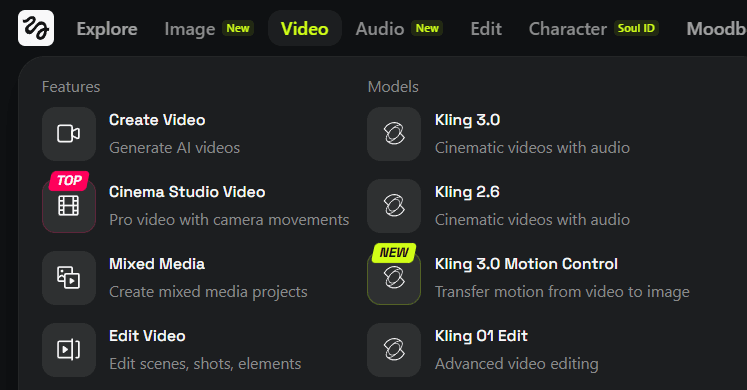Viewport: 747px width, 390px height.
Task: Click the TOP badge on Cinema Studio
Action: 69,180
